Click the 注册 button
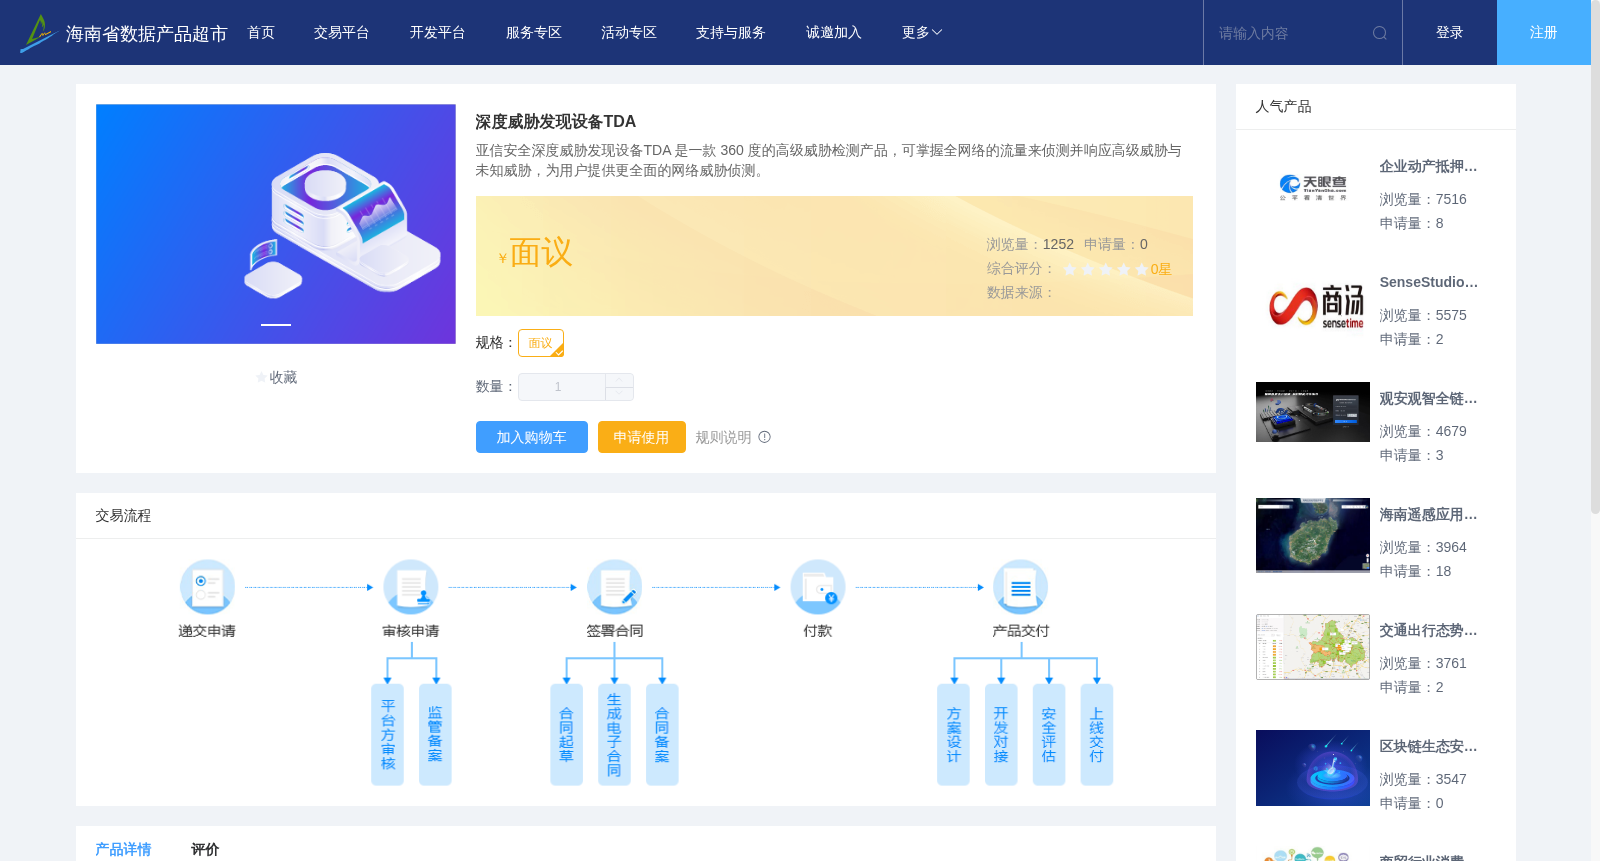This screenshot has width=1600, height=861. (1544, 33)
